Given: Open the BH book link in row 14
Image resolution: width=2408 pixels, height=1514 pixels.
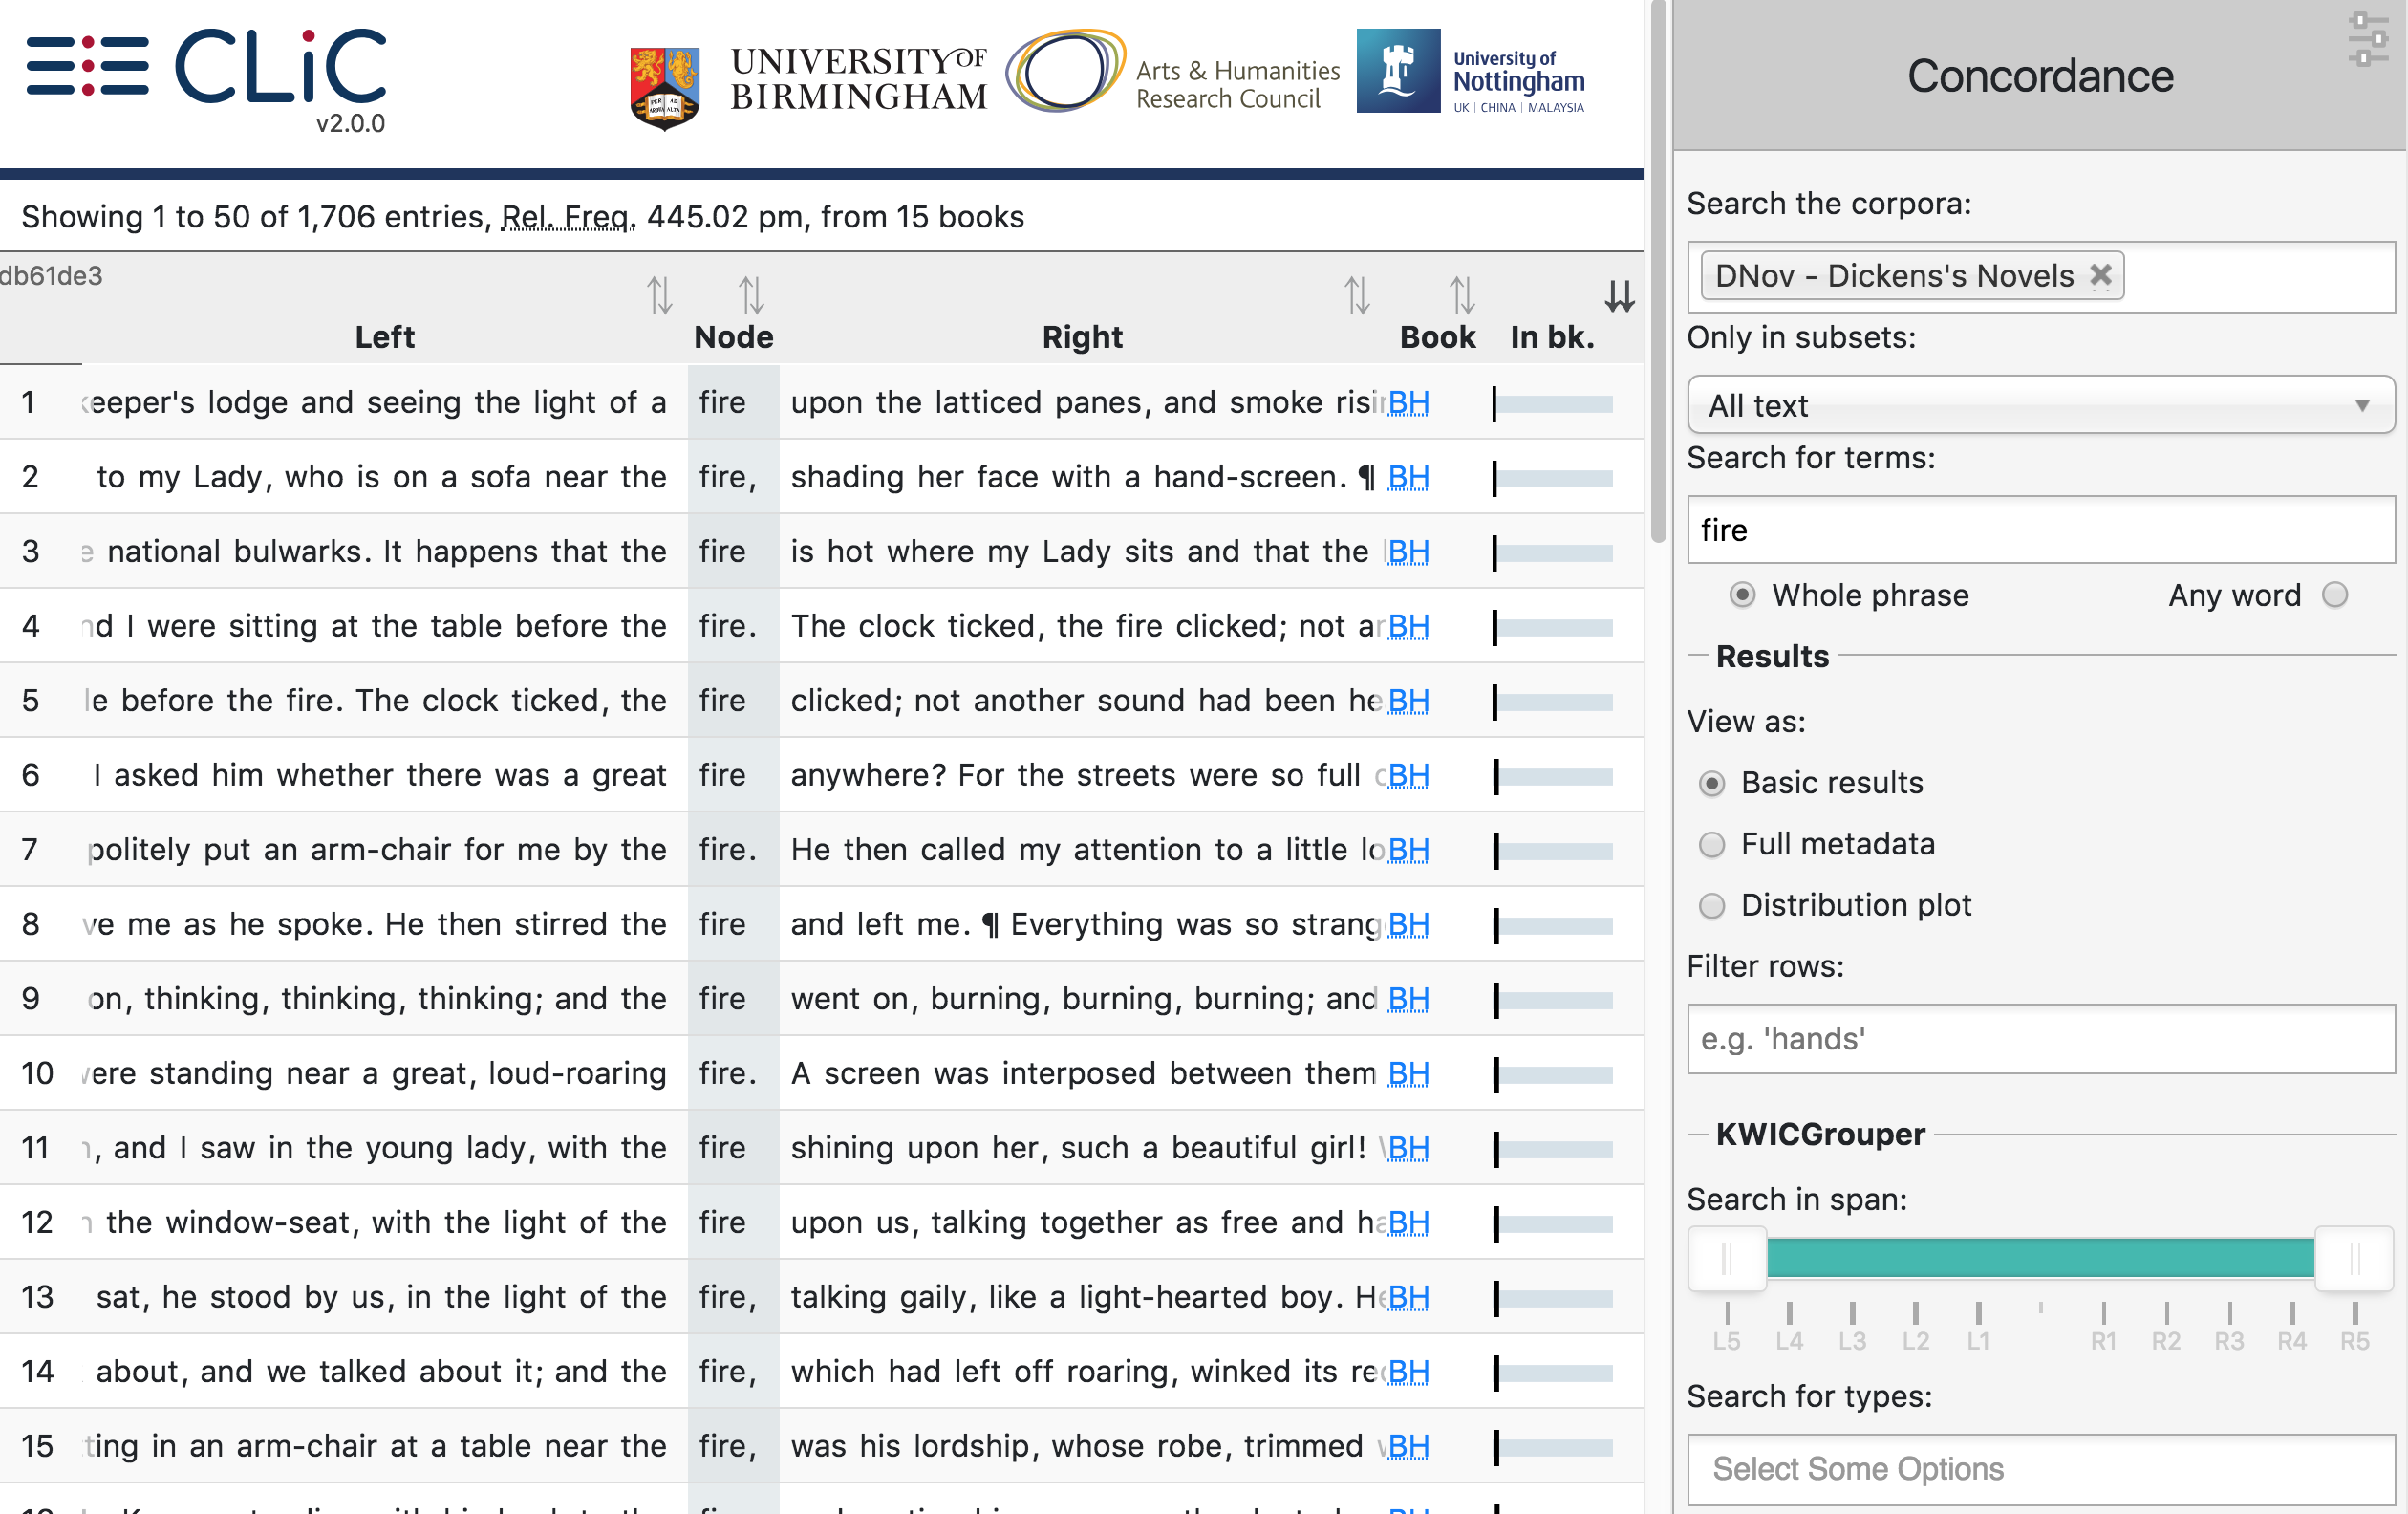Looking at the screenshot, I should [x=1408, y=1372].
